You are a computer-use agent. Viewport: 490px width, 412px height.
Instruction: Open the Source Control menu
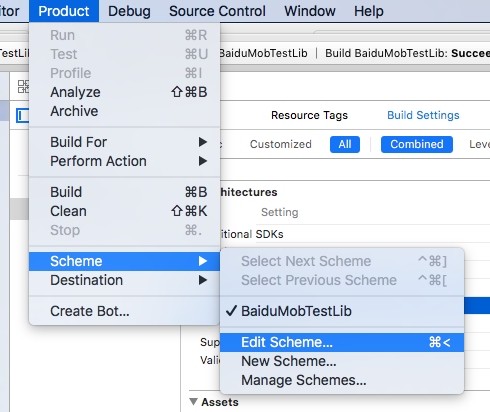pos(217,11)
